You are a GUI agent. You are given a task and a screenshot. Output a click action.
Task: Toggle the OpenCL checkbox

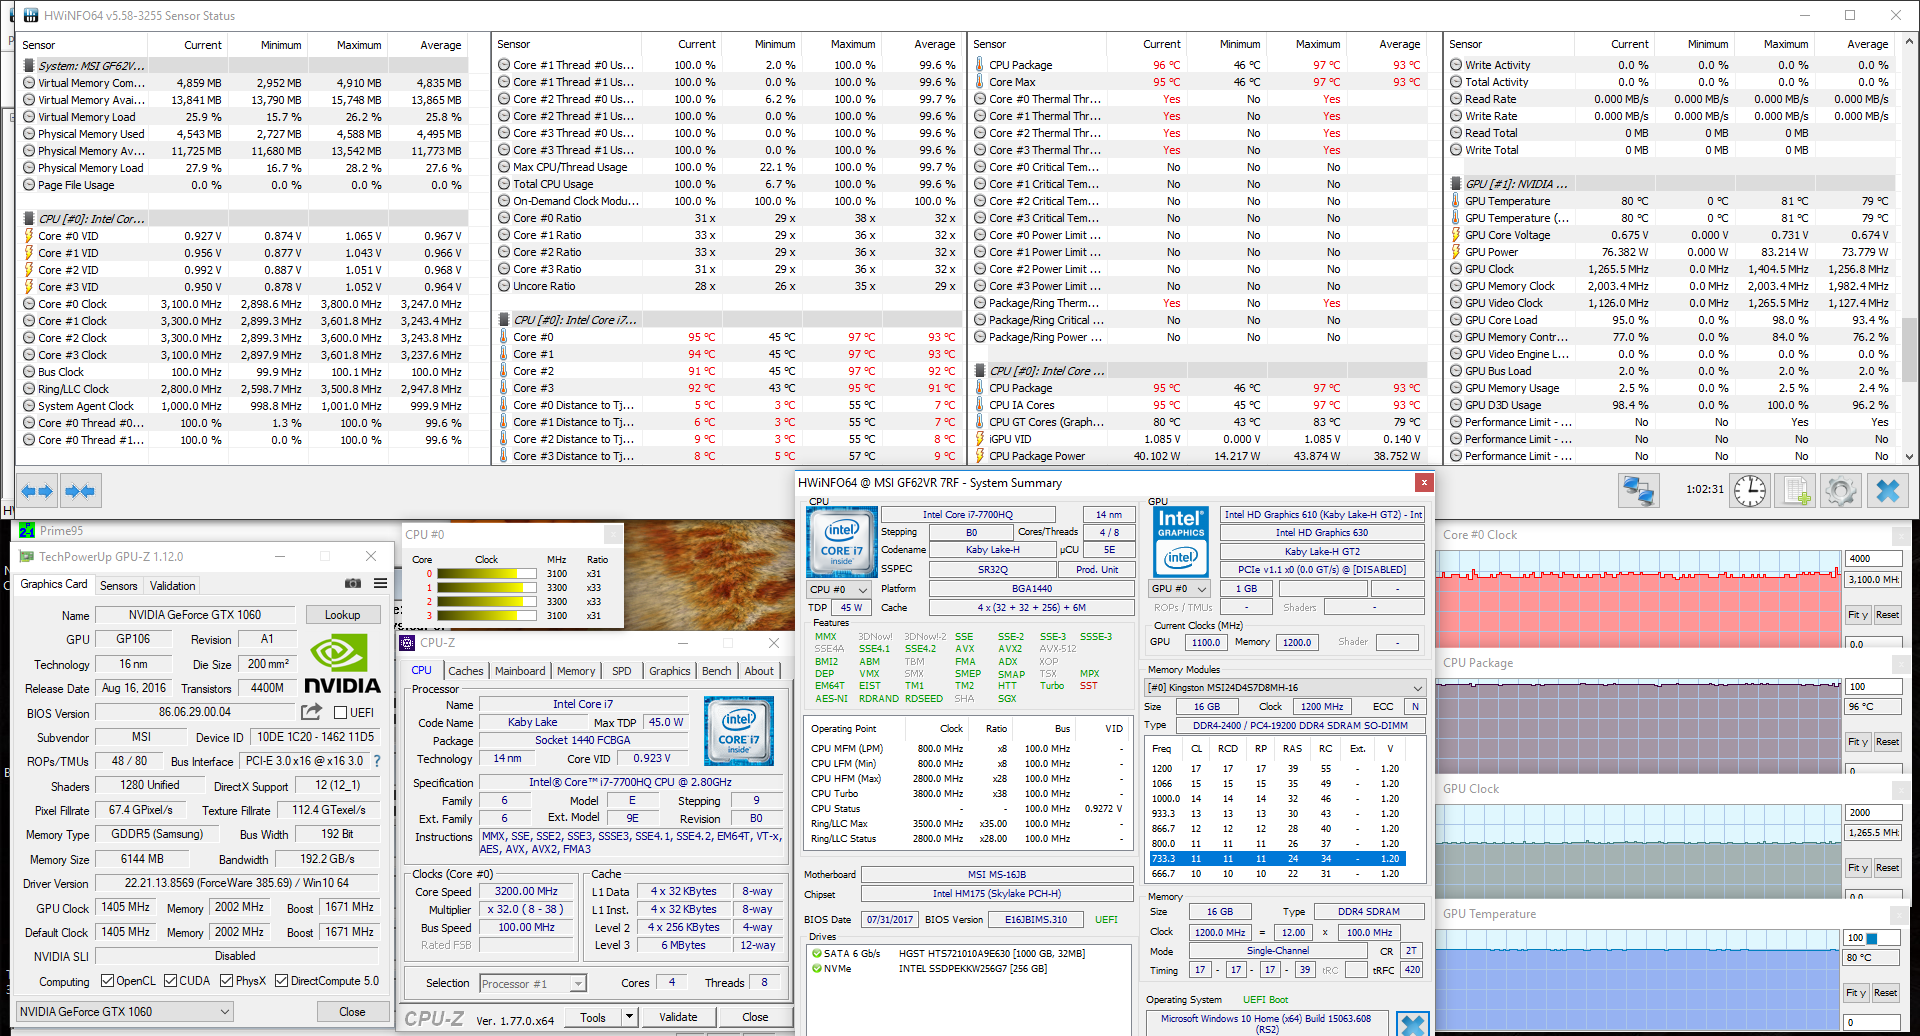click(x=107, y=981)
